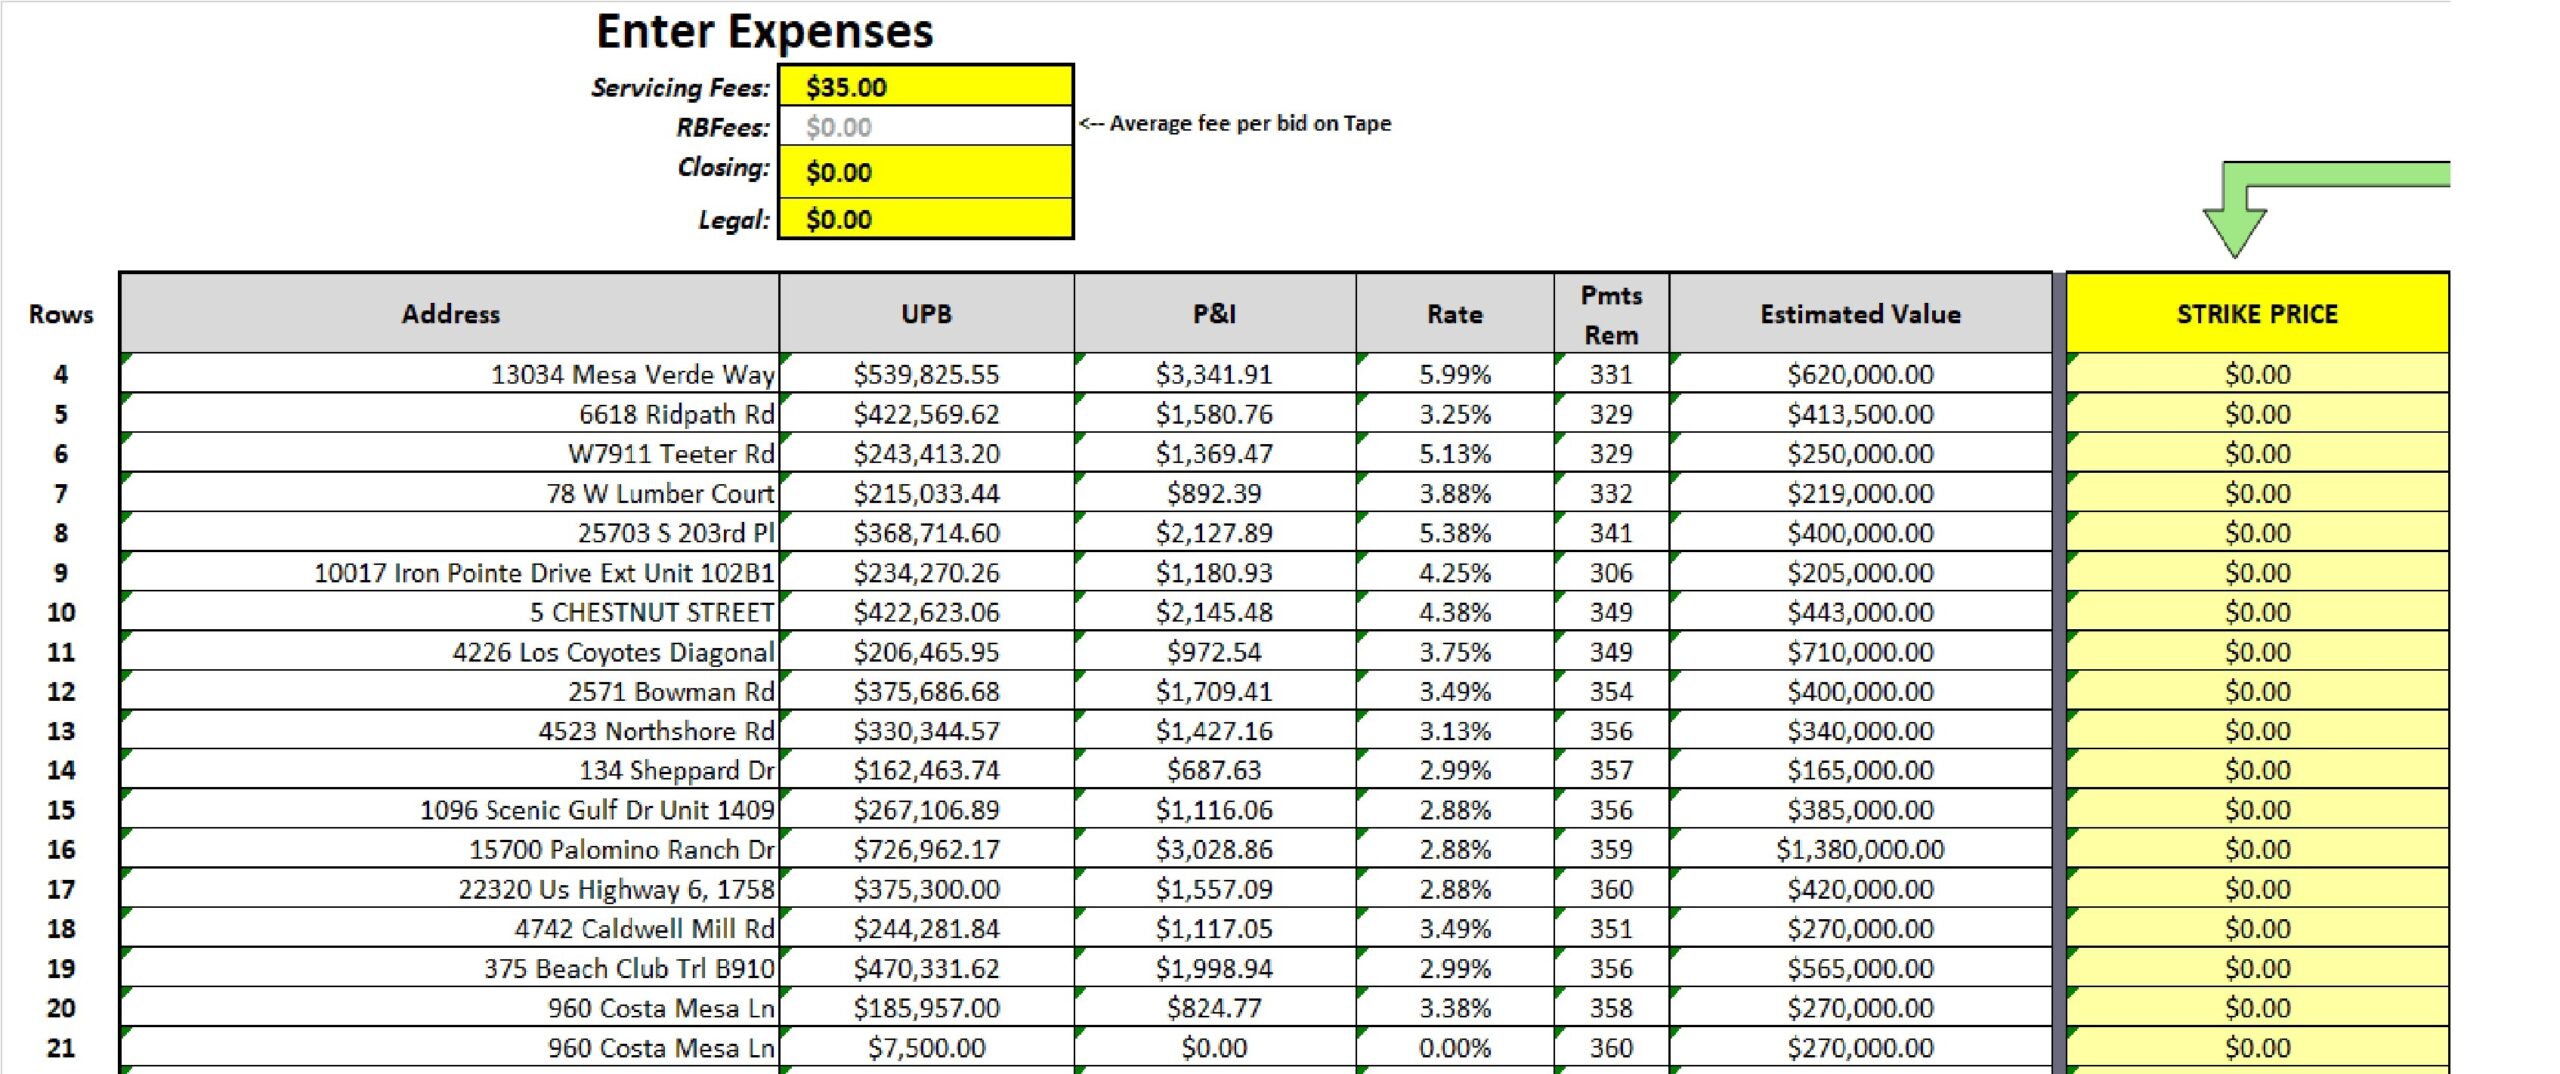The image size is (2560, 1074).
Task: Click the Pmts Rem column header
Action: [1611, 314]
